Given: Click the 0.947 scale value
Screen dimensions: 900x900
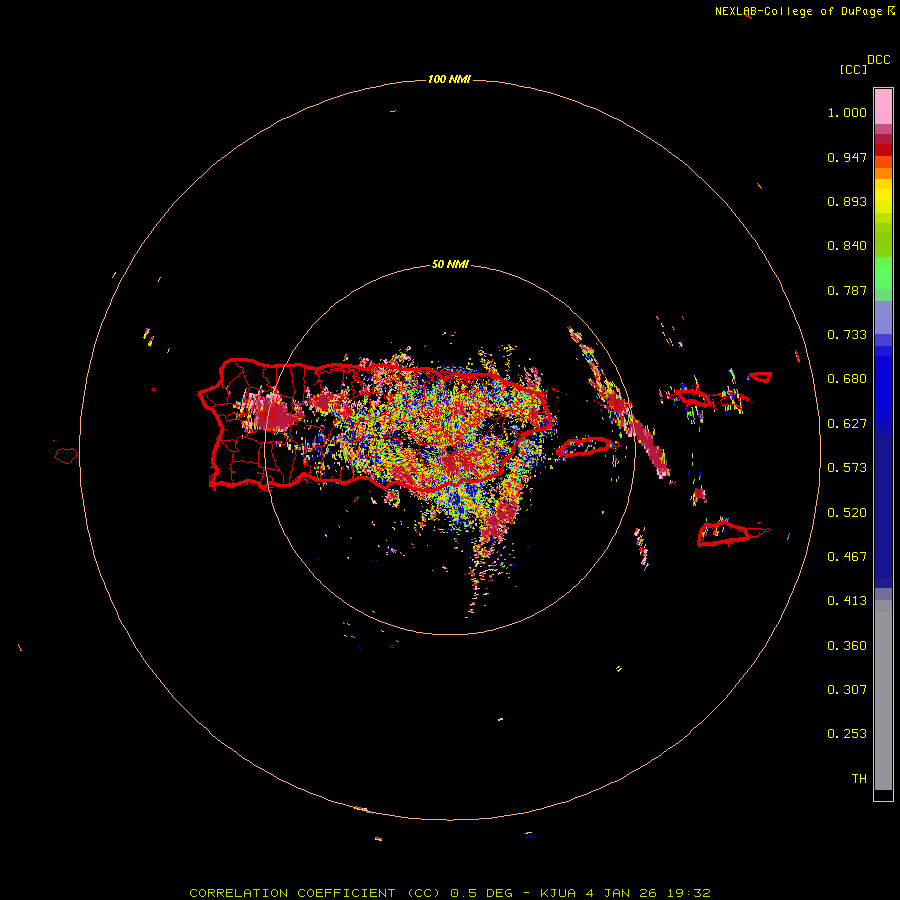Looking at the screenshot, I should 847,157.
